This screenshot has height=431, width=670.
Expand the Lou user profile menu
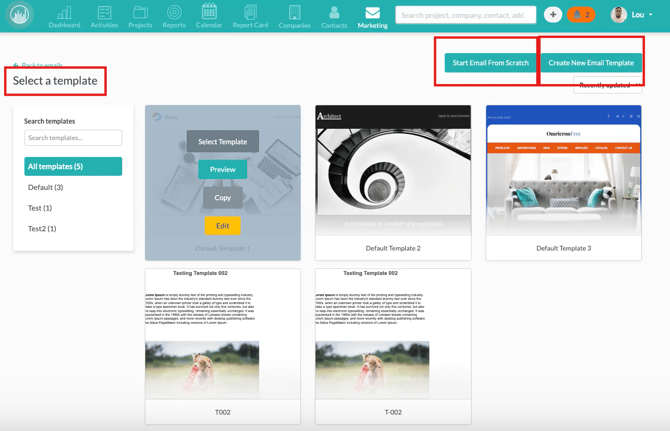point(633,15)
